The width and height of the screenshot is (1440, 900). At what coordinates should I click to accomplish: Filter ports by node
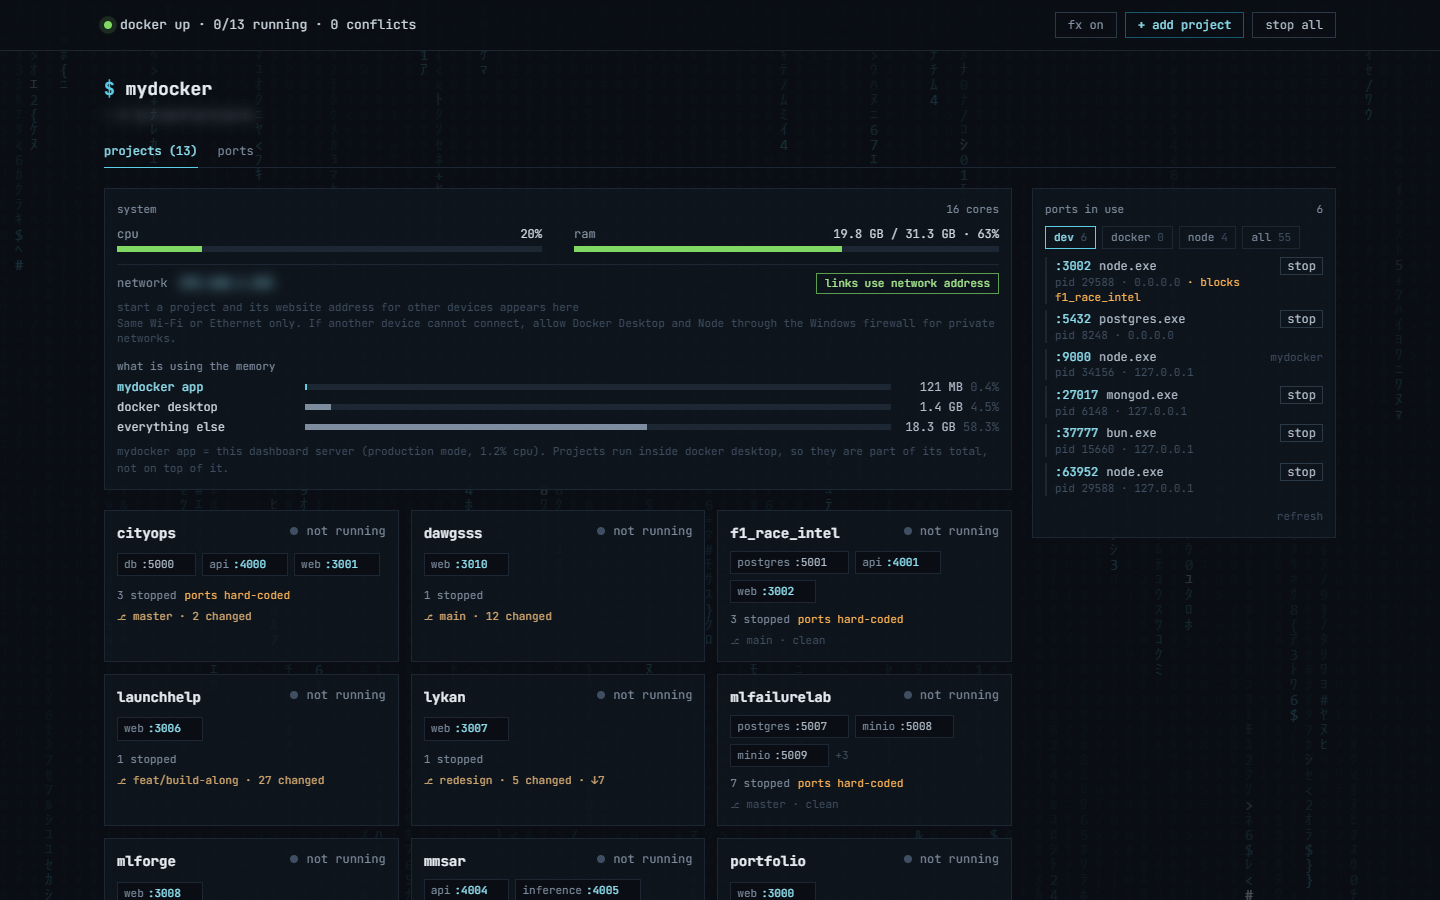coord(1207,238)
